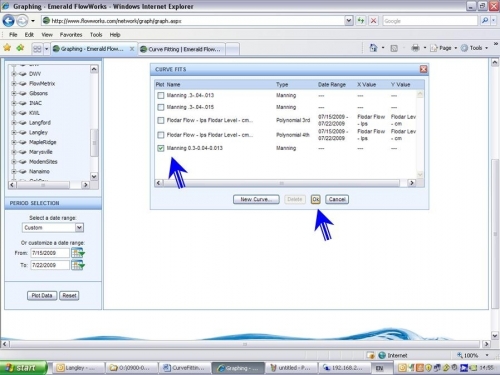Click the Start button
Image resolution: width=500 pixels, height=375 pixels.
(x=23, y=368)
